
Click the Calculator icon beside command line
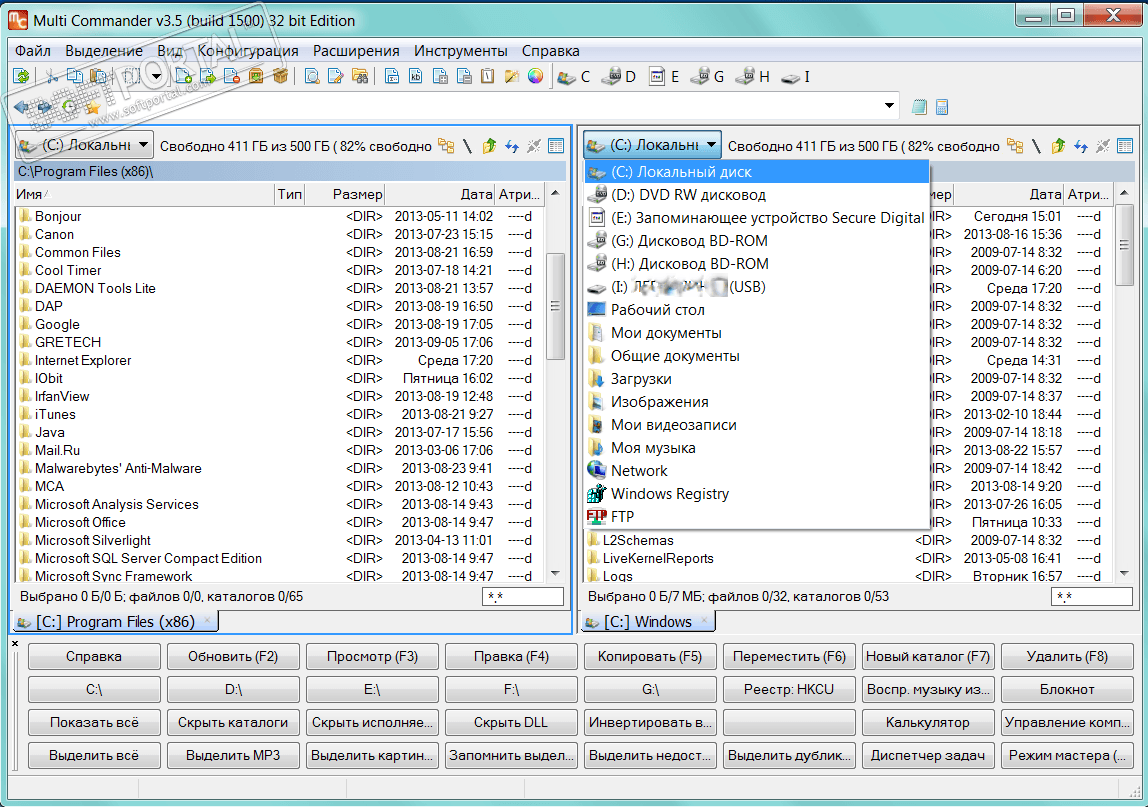[x=942, y=107]
